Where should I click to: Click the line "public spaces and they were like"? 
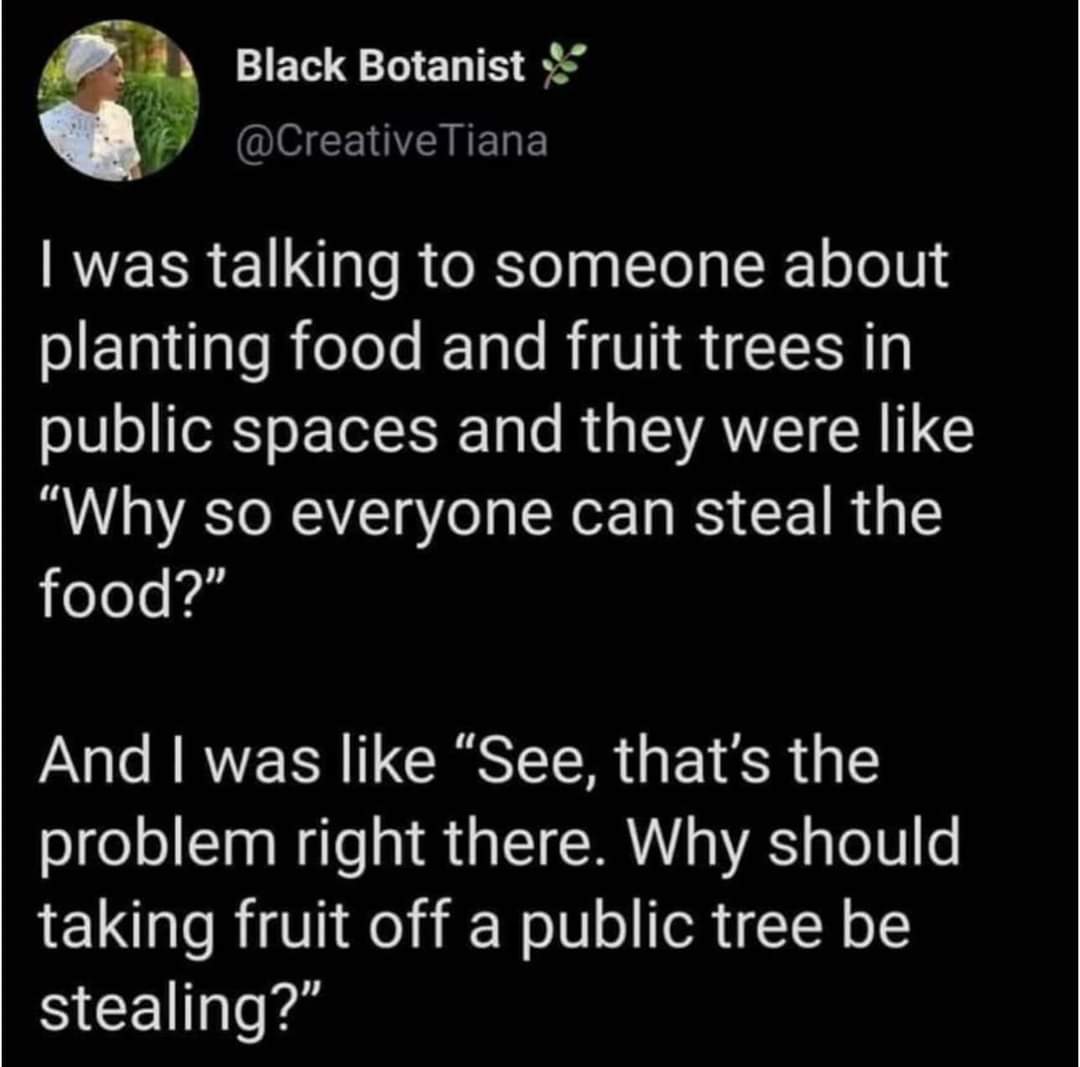coord(505,438)
